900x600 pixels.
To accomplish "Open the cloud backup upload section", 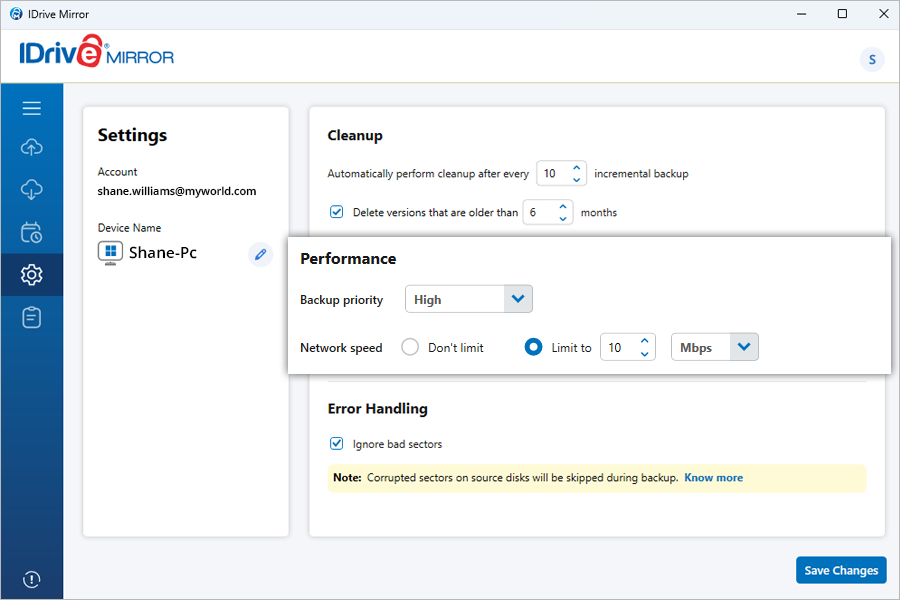I will click(x=31, y=148).
